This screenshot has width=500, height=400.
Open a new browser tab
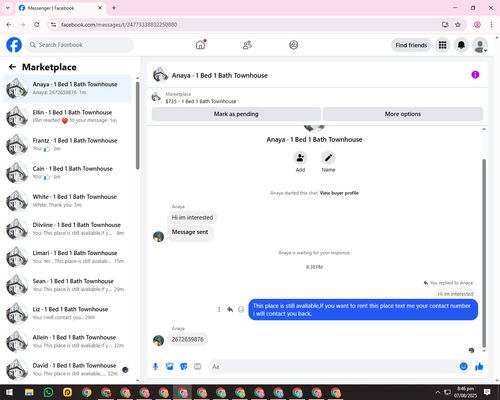tap(114, 8)
